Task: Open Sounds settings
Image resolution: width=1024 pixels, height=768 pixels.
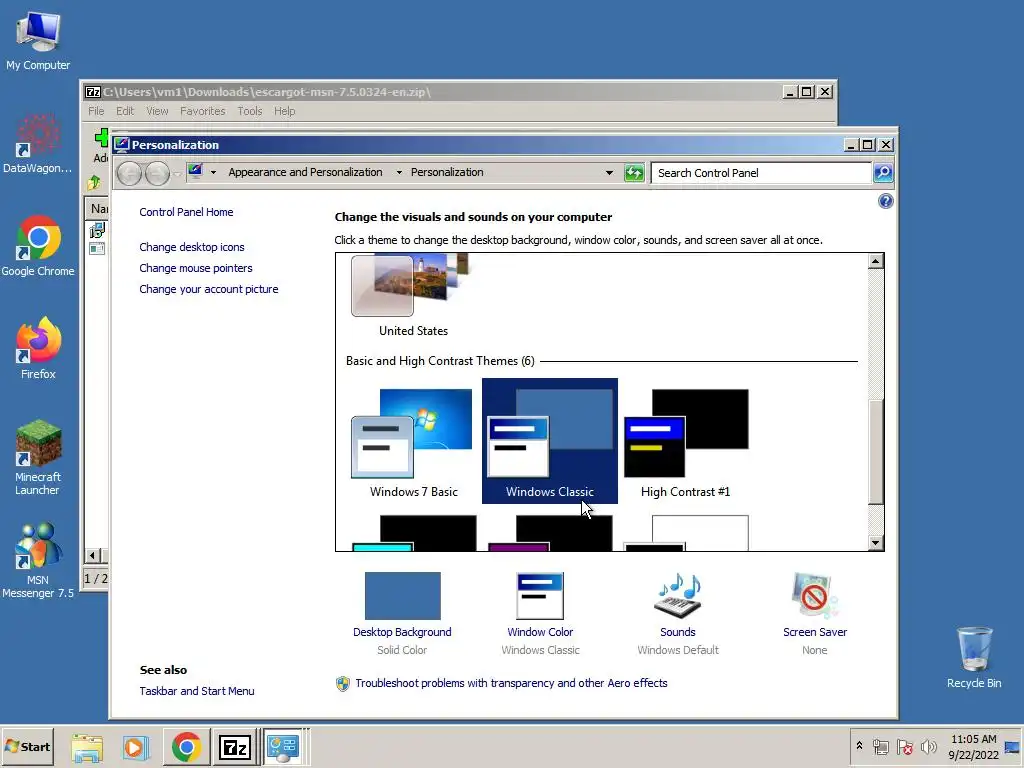Action: pos(677,613)
